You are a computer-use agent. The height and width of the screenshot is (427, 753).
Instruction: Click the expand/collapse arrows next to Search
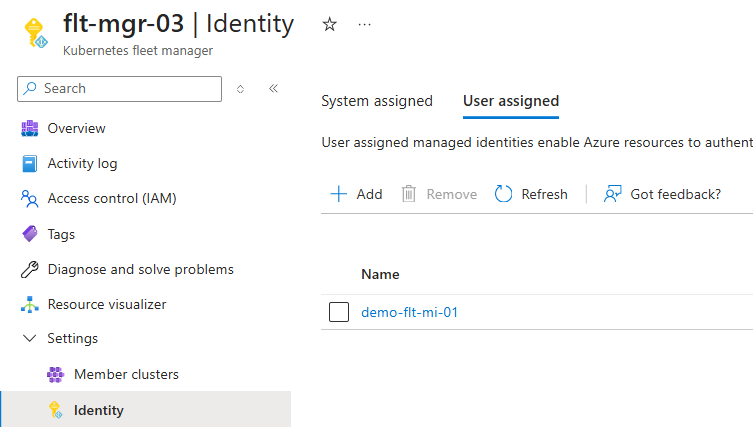coord(240,89)
